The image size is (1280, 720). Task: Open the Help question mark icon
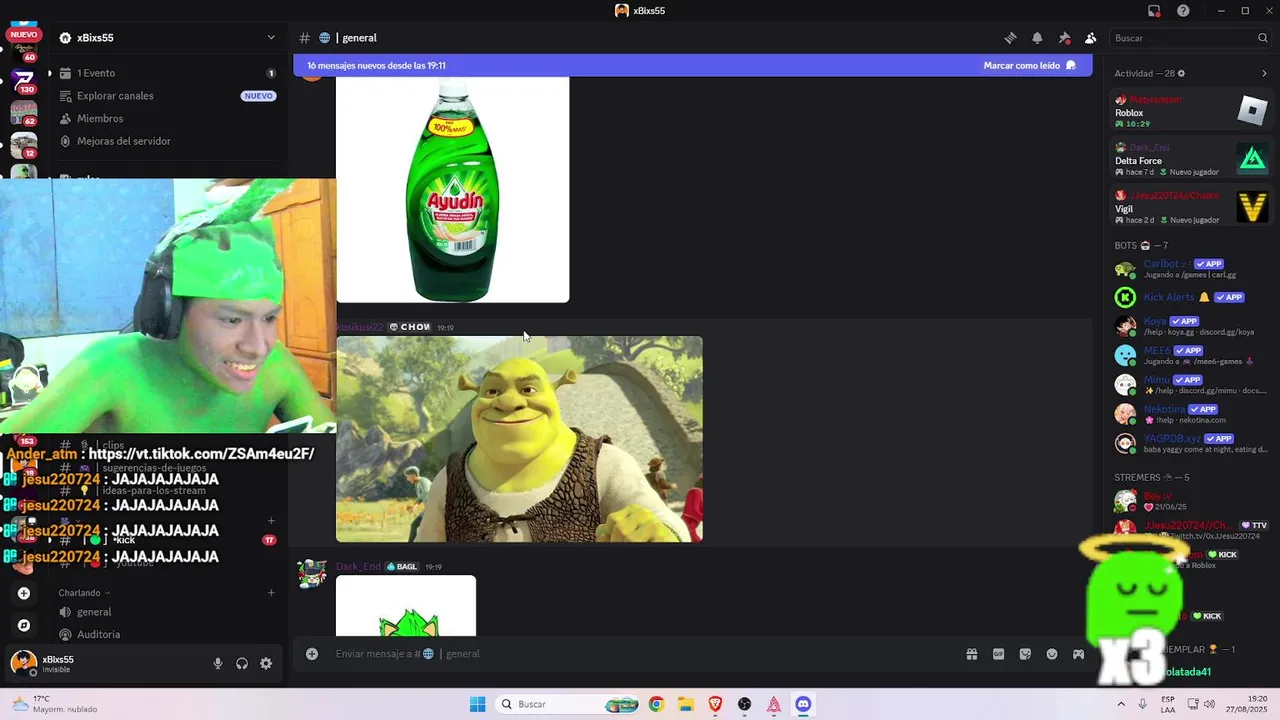tap(1183, 11)
